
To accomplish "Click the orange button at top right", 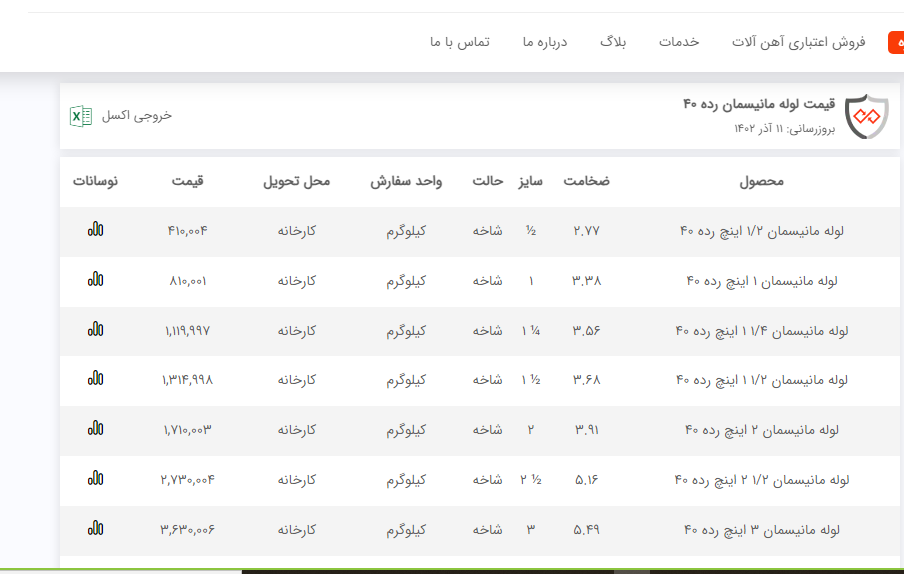I will point(895,42).
